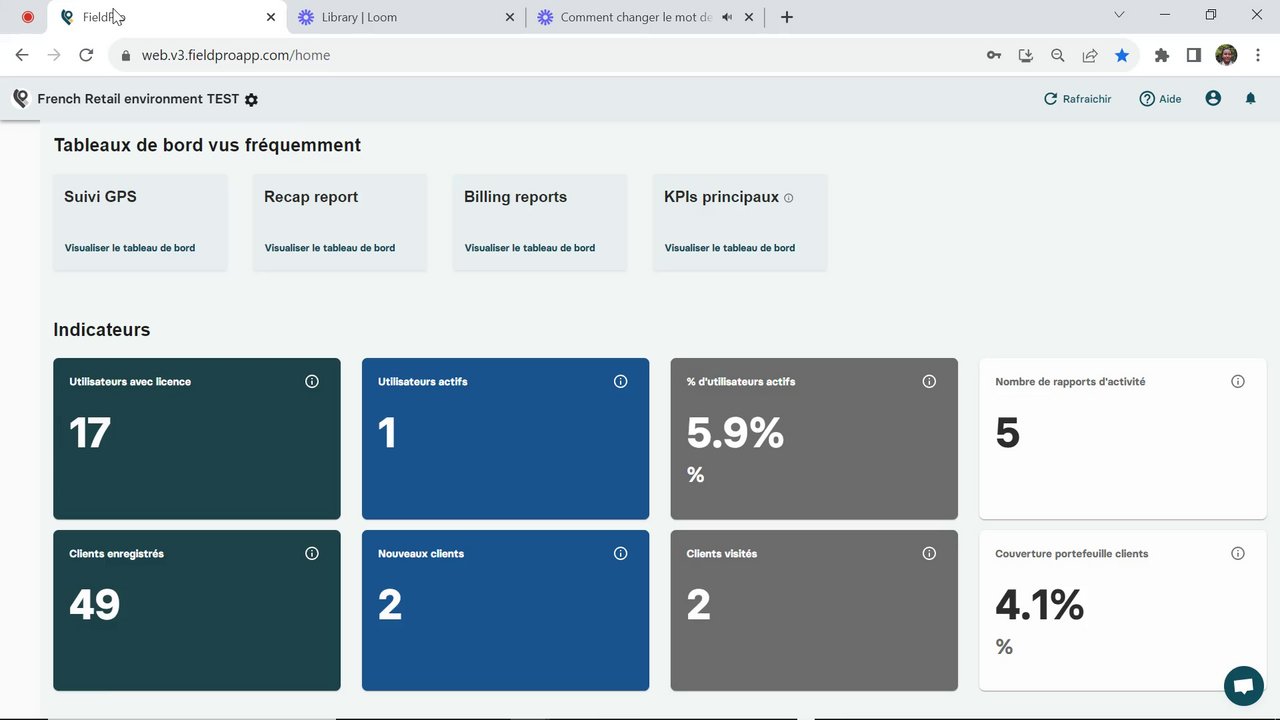1280x720 pixels.
Task: Click the FieldPro logo icon in the header
Action: (20, 98)
